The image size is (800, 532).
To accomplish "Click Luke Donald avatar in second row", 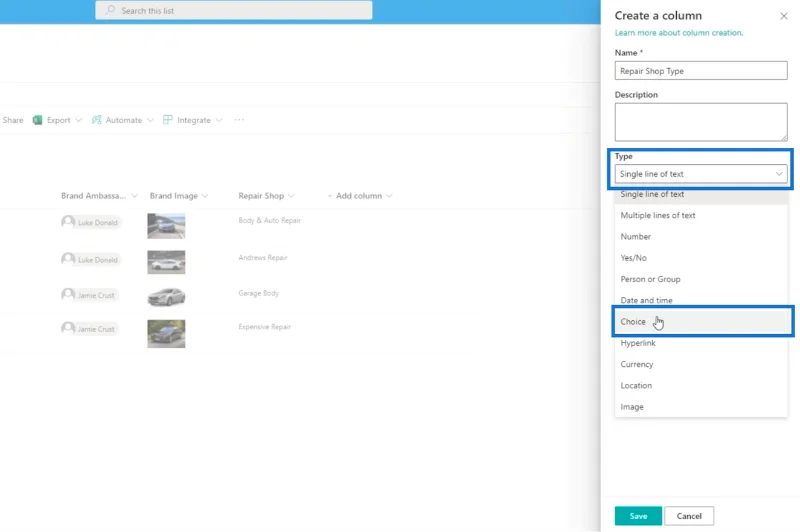I will pos(68,259).
